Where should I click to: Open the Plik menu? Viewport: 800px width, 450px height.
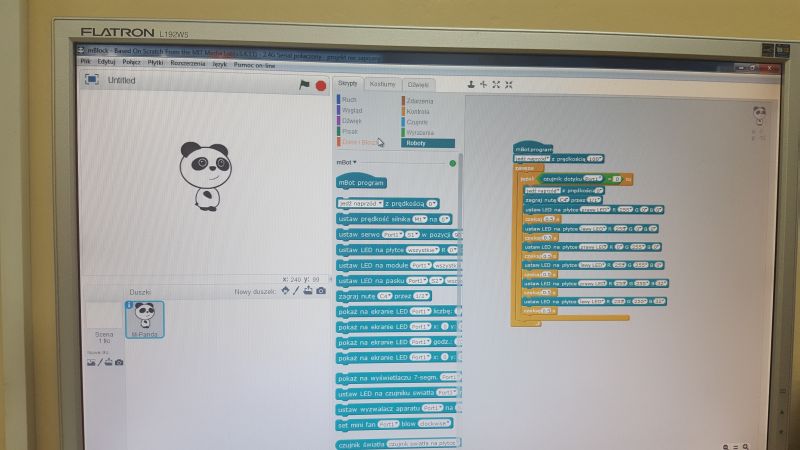point(85,61)
